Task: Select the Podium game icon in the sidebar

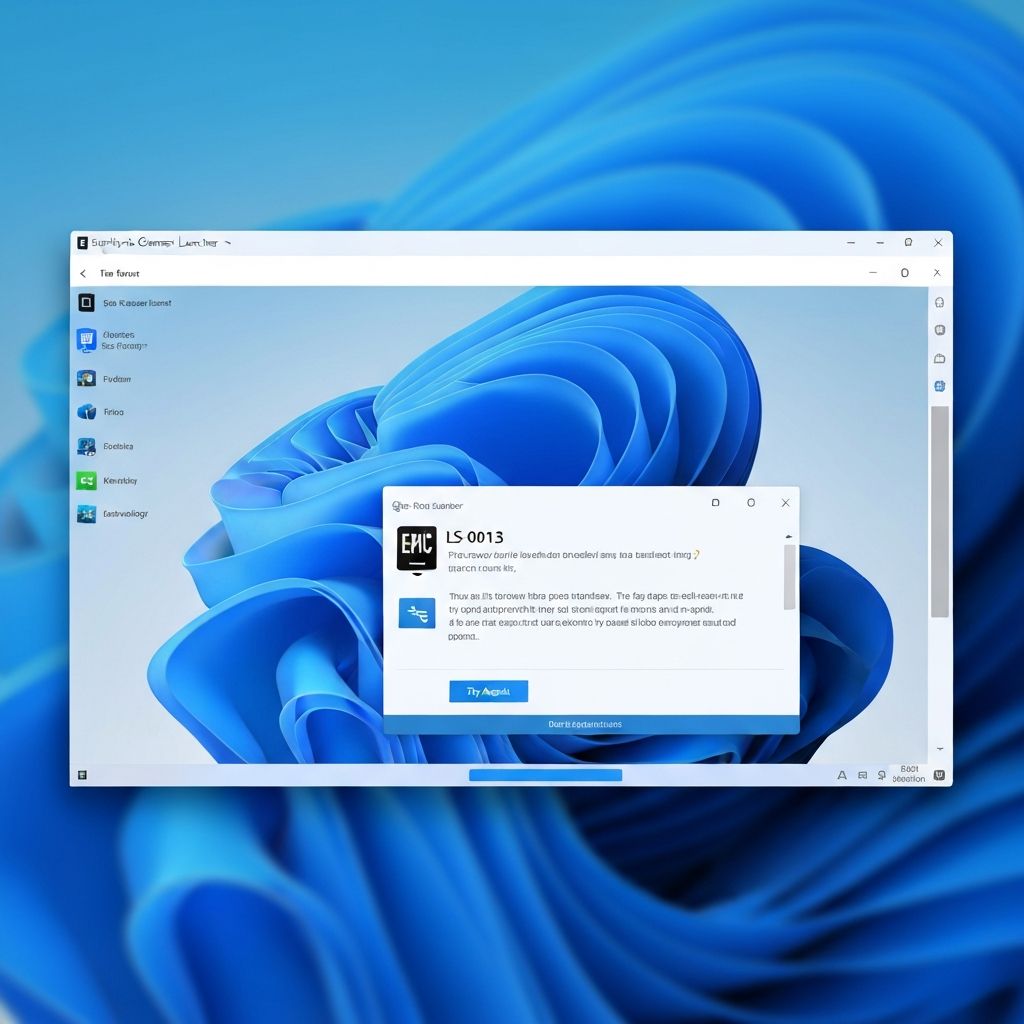Action: (86, 379)
